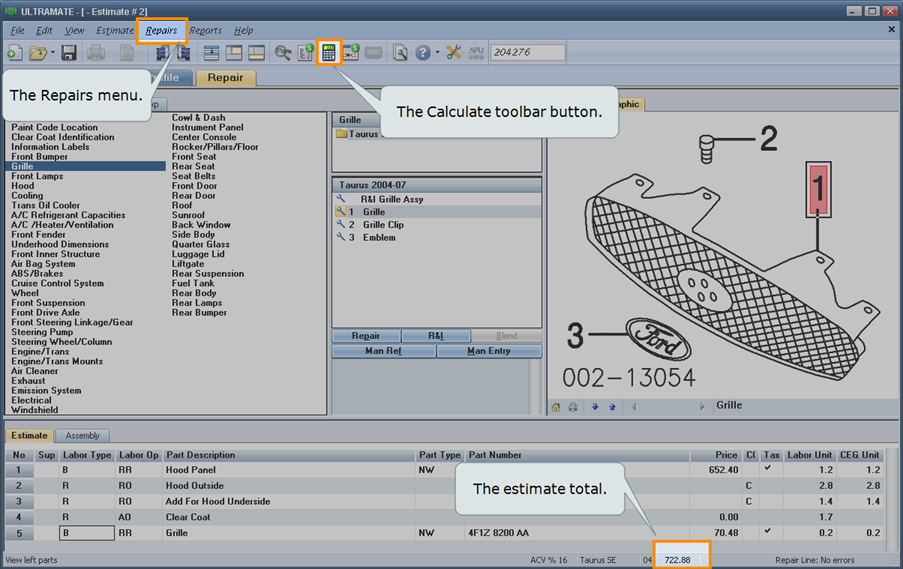Toggle Tax checkbox on the Hood Panel row
The width and height of the screenshot is (903, 569).
[767, 469]
